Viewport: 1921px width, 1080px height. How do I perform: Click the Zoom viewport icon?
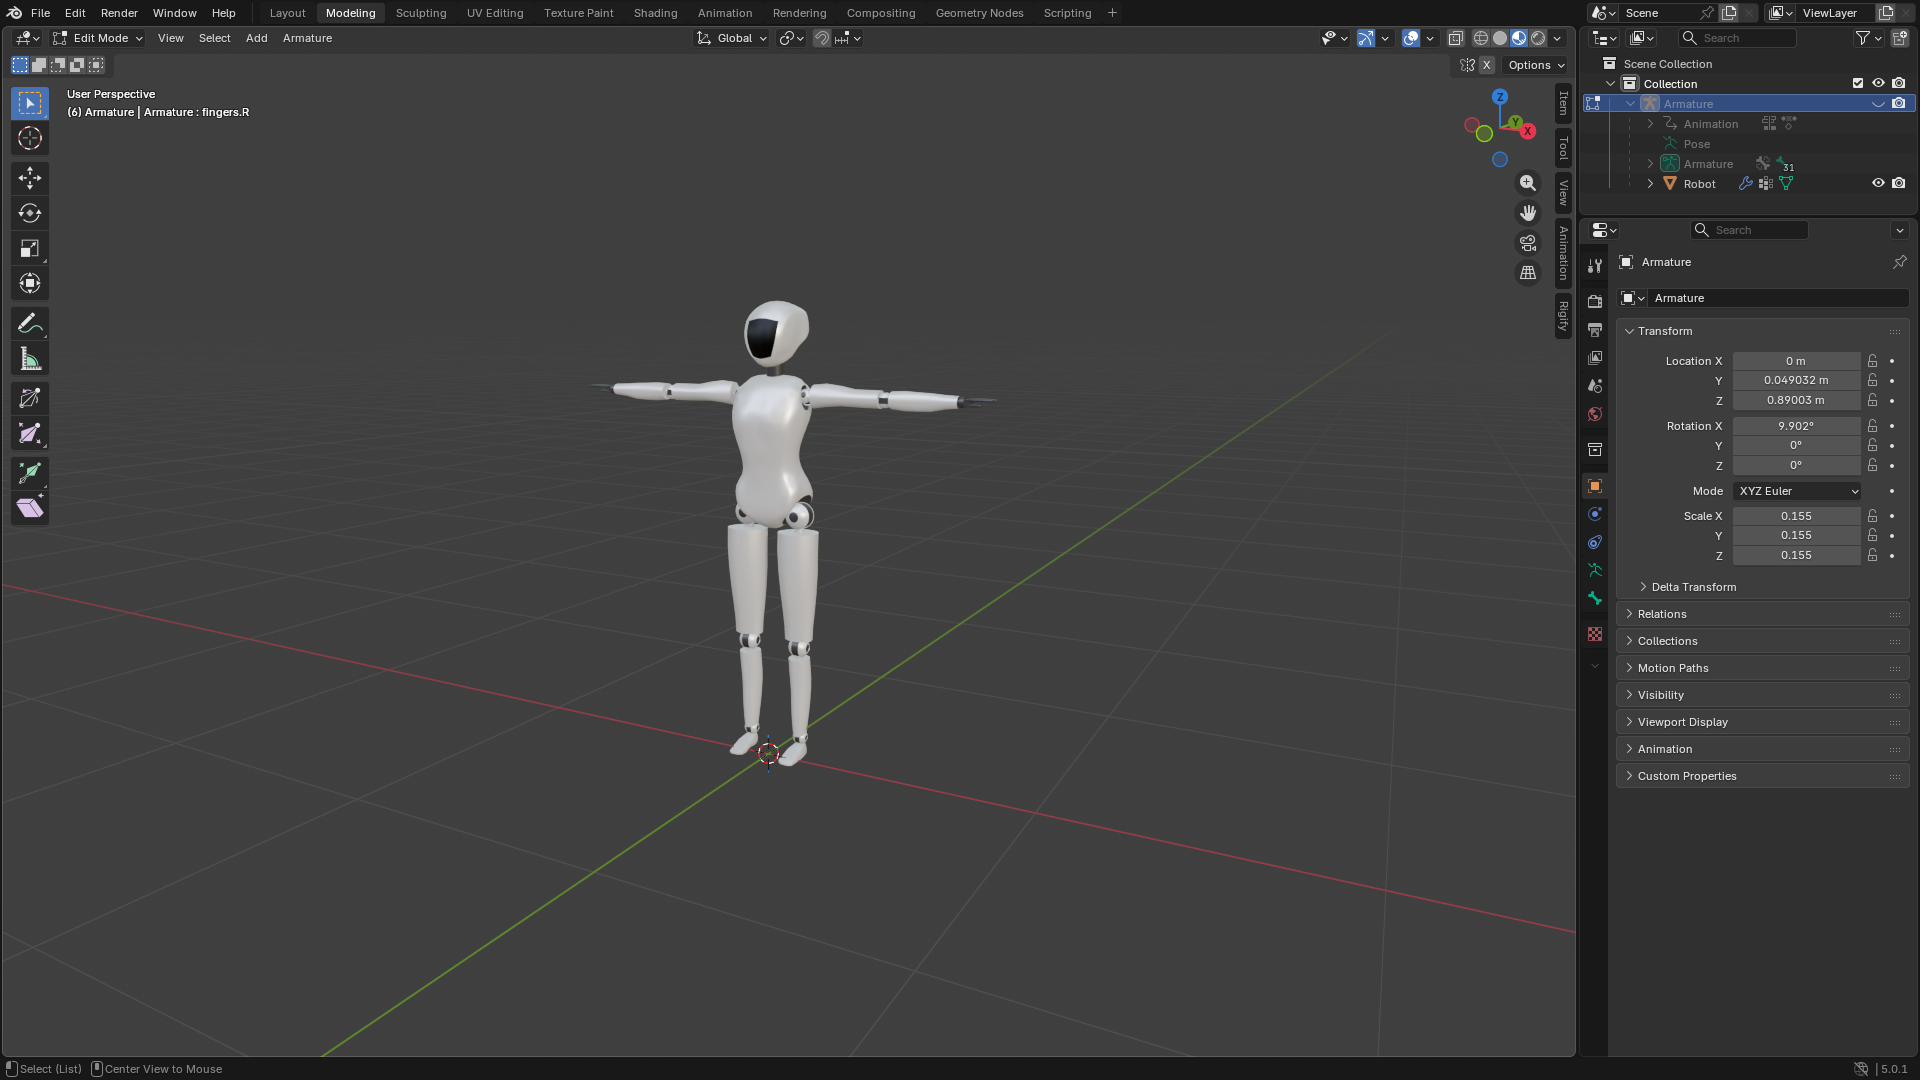tap(1528, 183)
